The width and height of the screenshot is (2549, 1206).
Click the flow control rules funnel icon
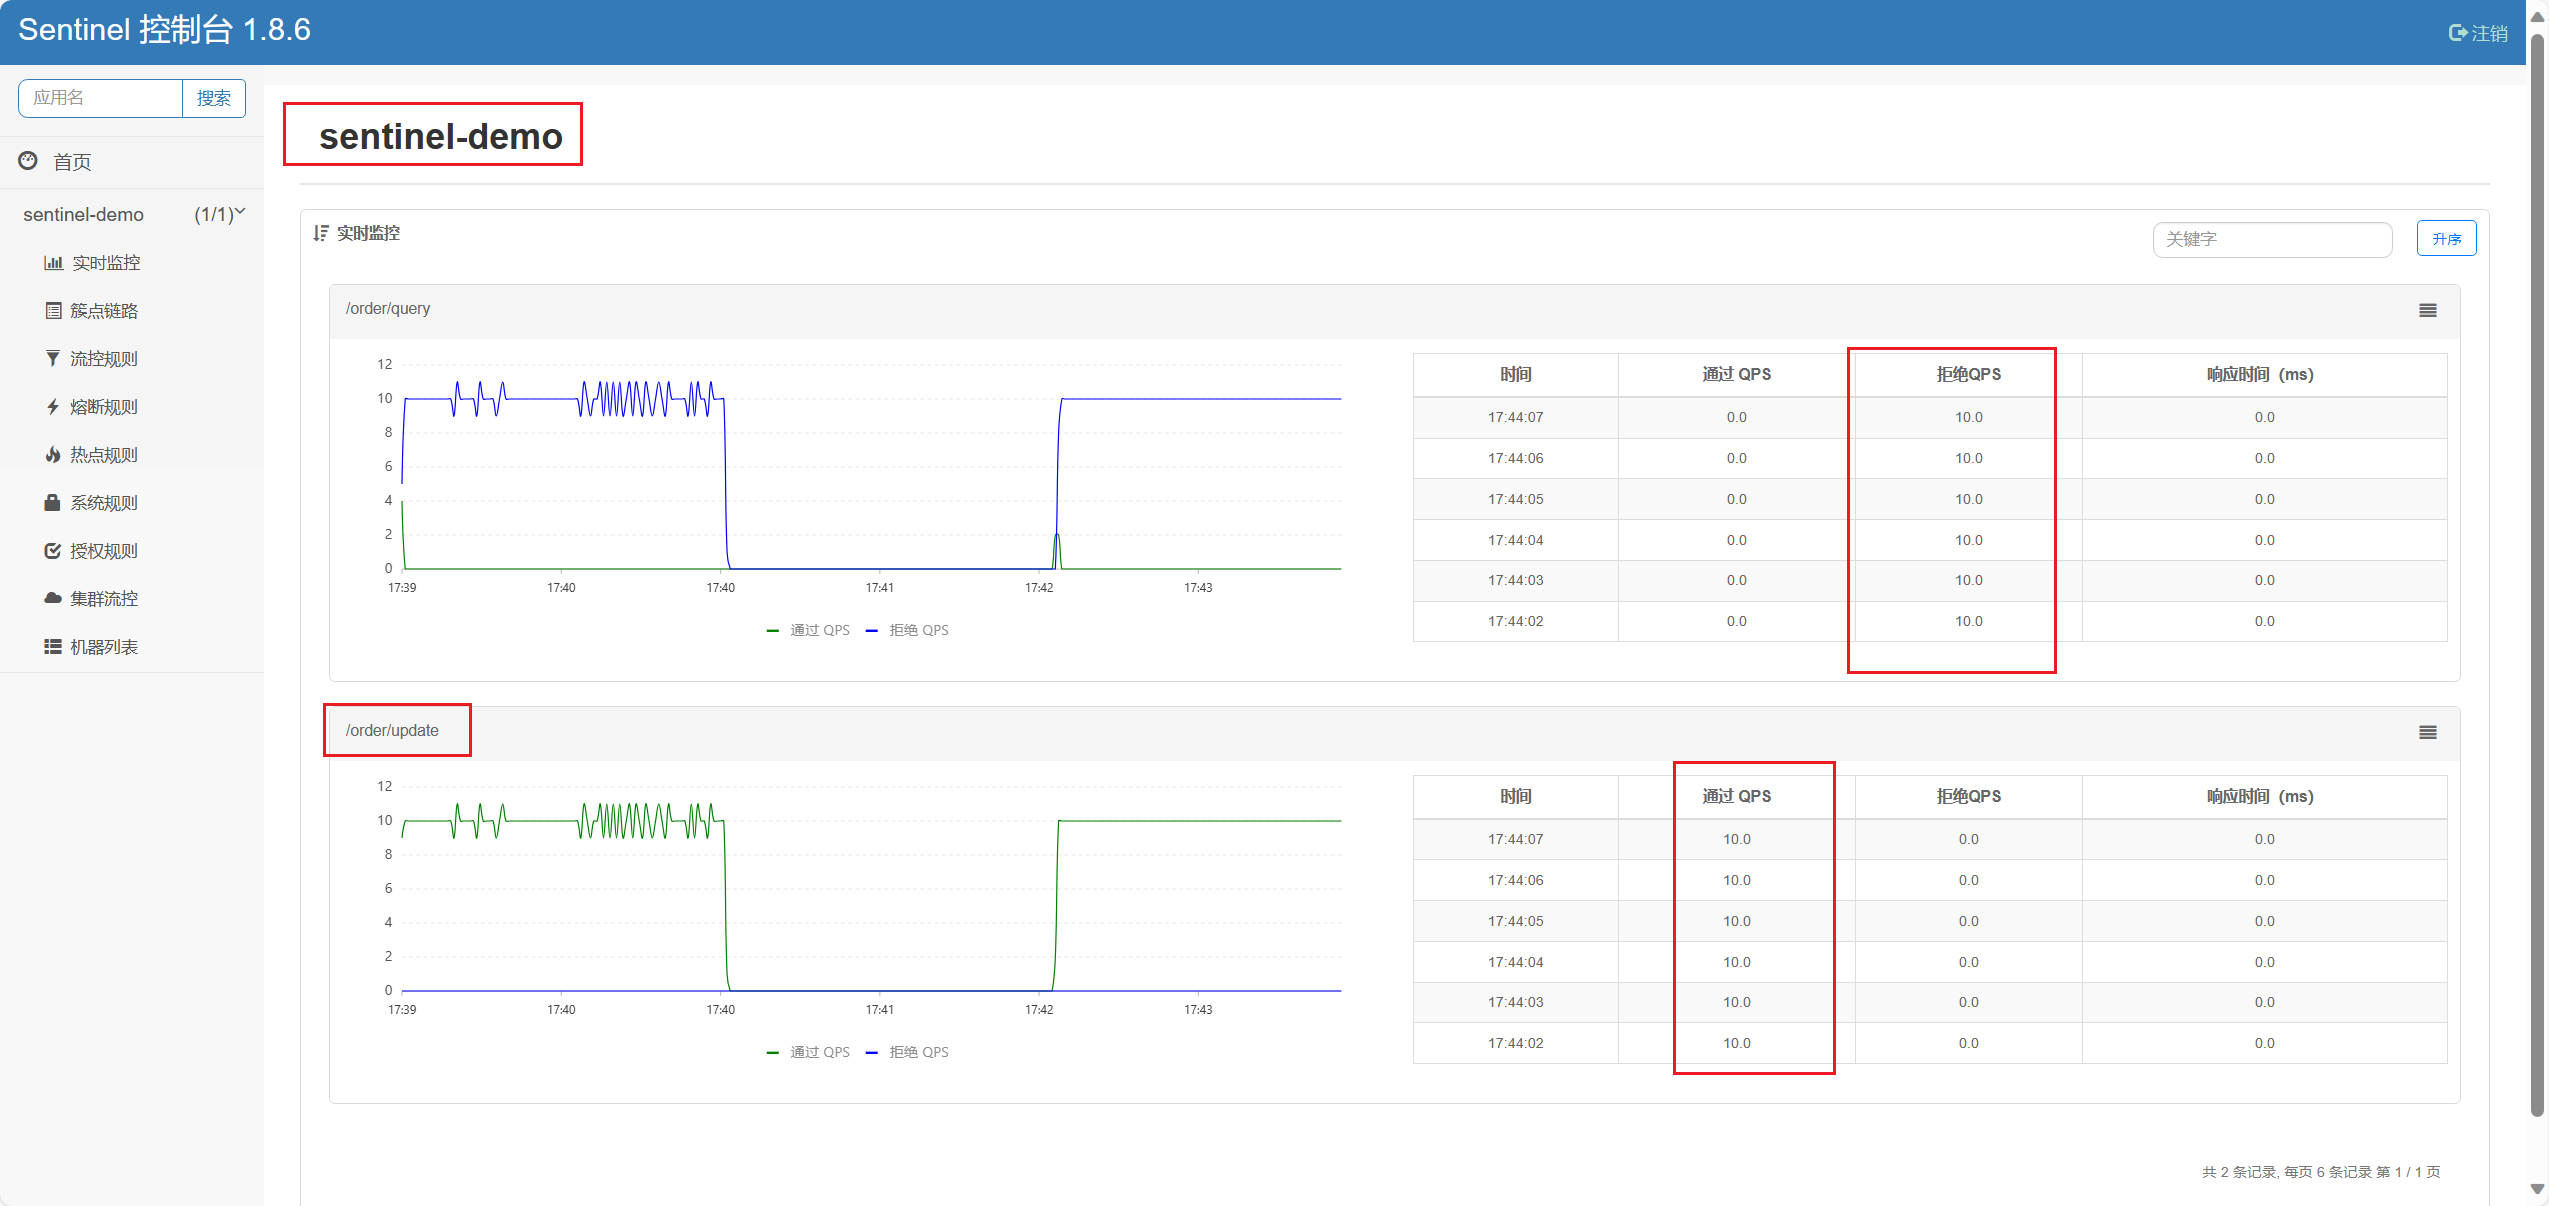(x=53, y=358)
